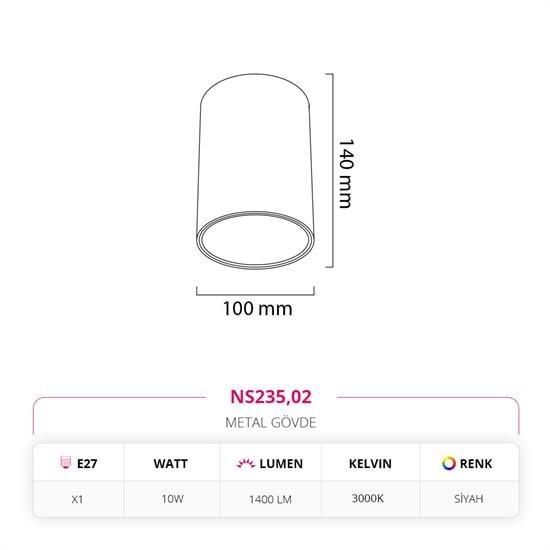Viewport: 550px width, 550px height.
Task: Click the vertical height bracket line
Action: point(330,170)
